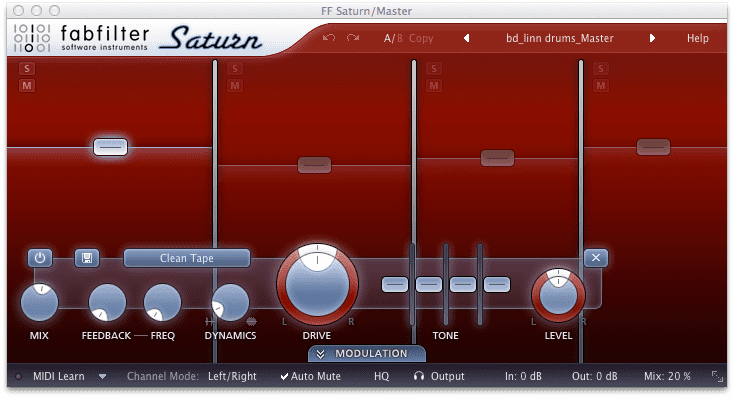
Task: Click the Copy button
Action: point(421,38)
